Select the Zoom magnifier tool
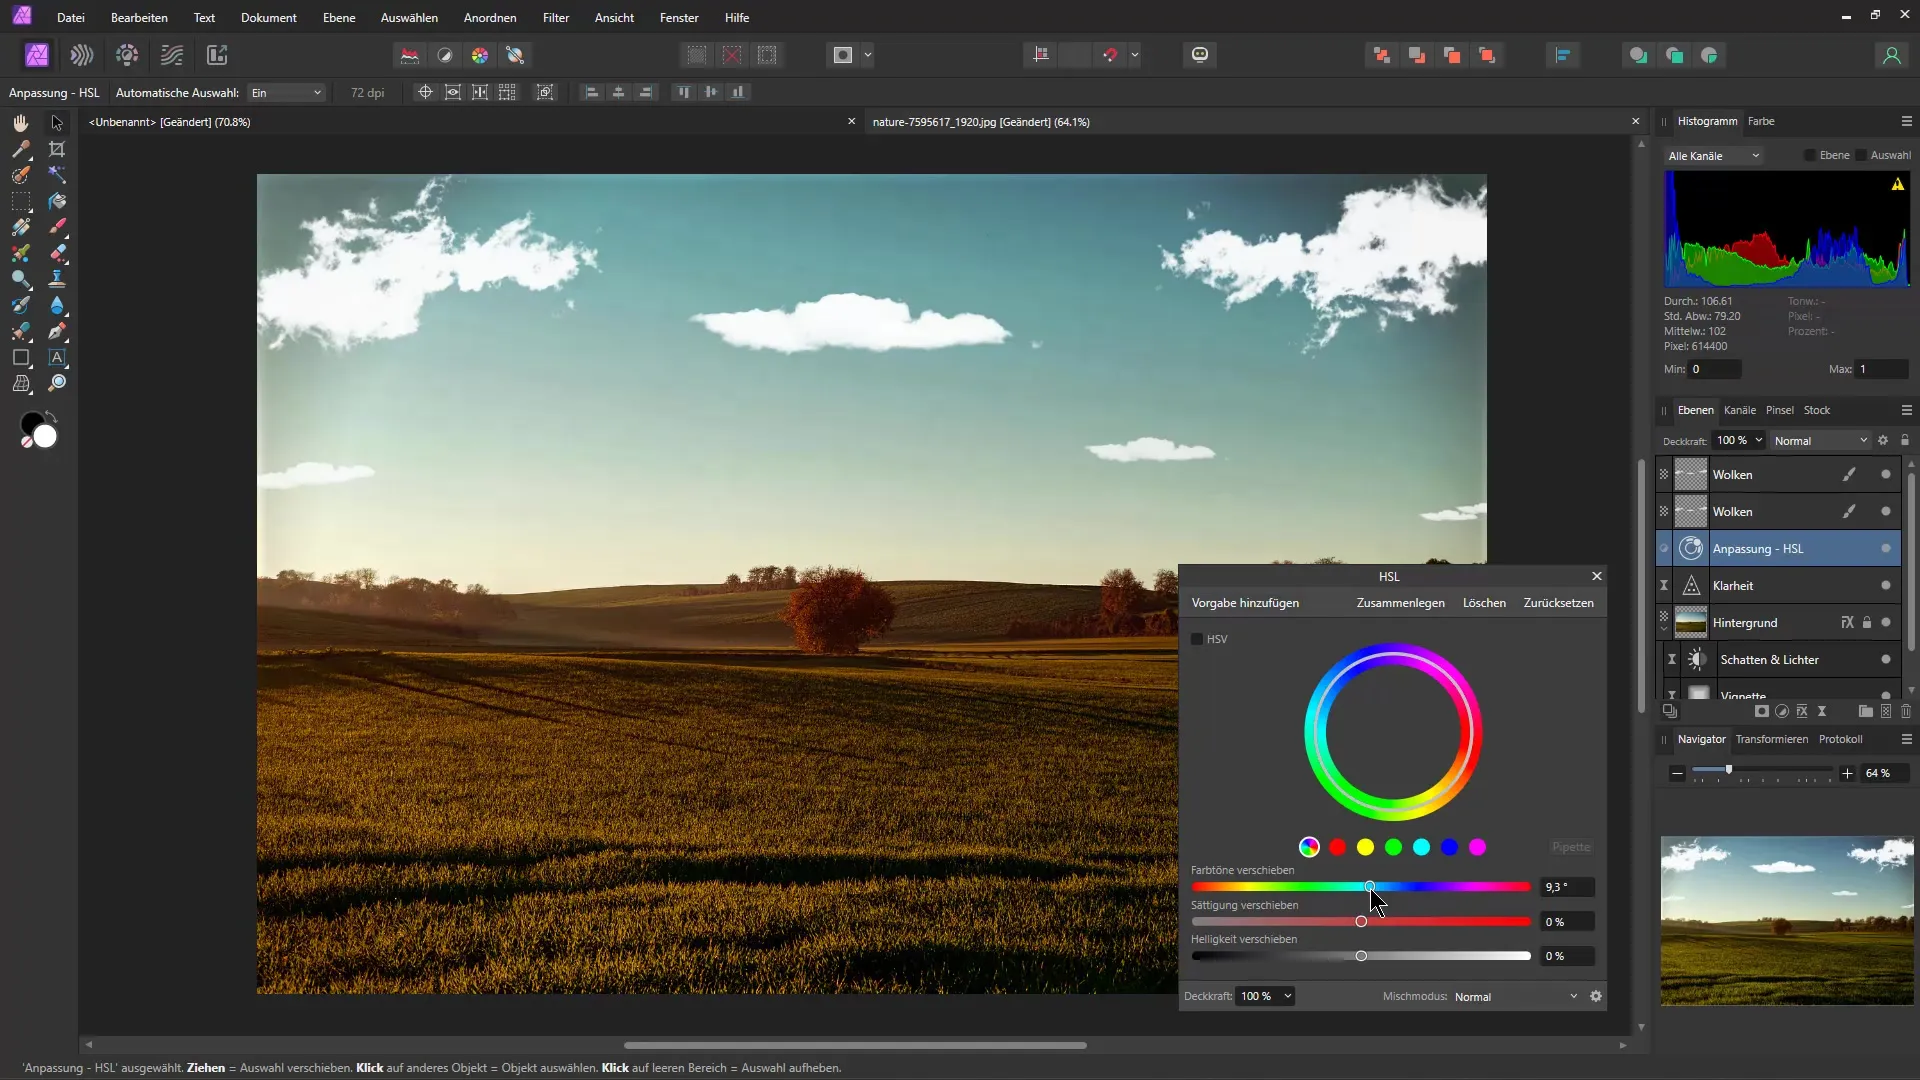Screen dimensions: 1920x1080 57,383
